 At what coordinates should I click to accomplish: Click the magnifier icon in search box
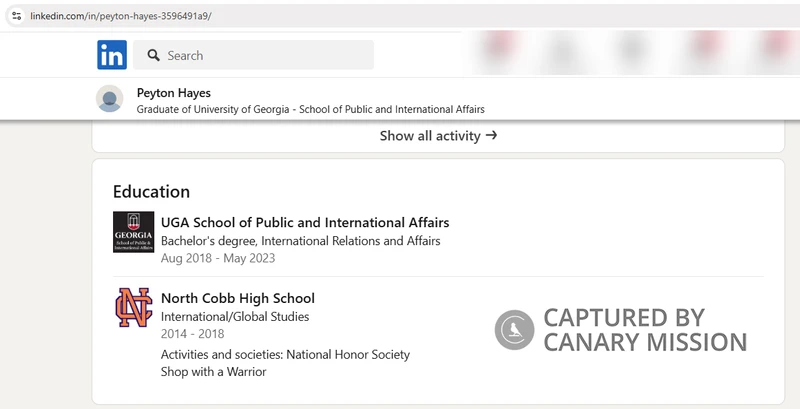tap(154, 55)
